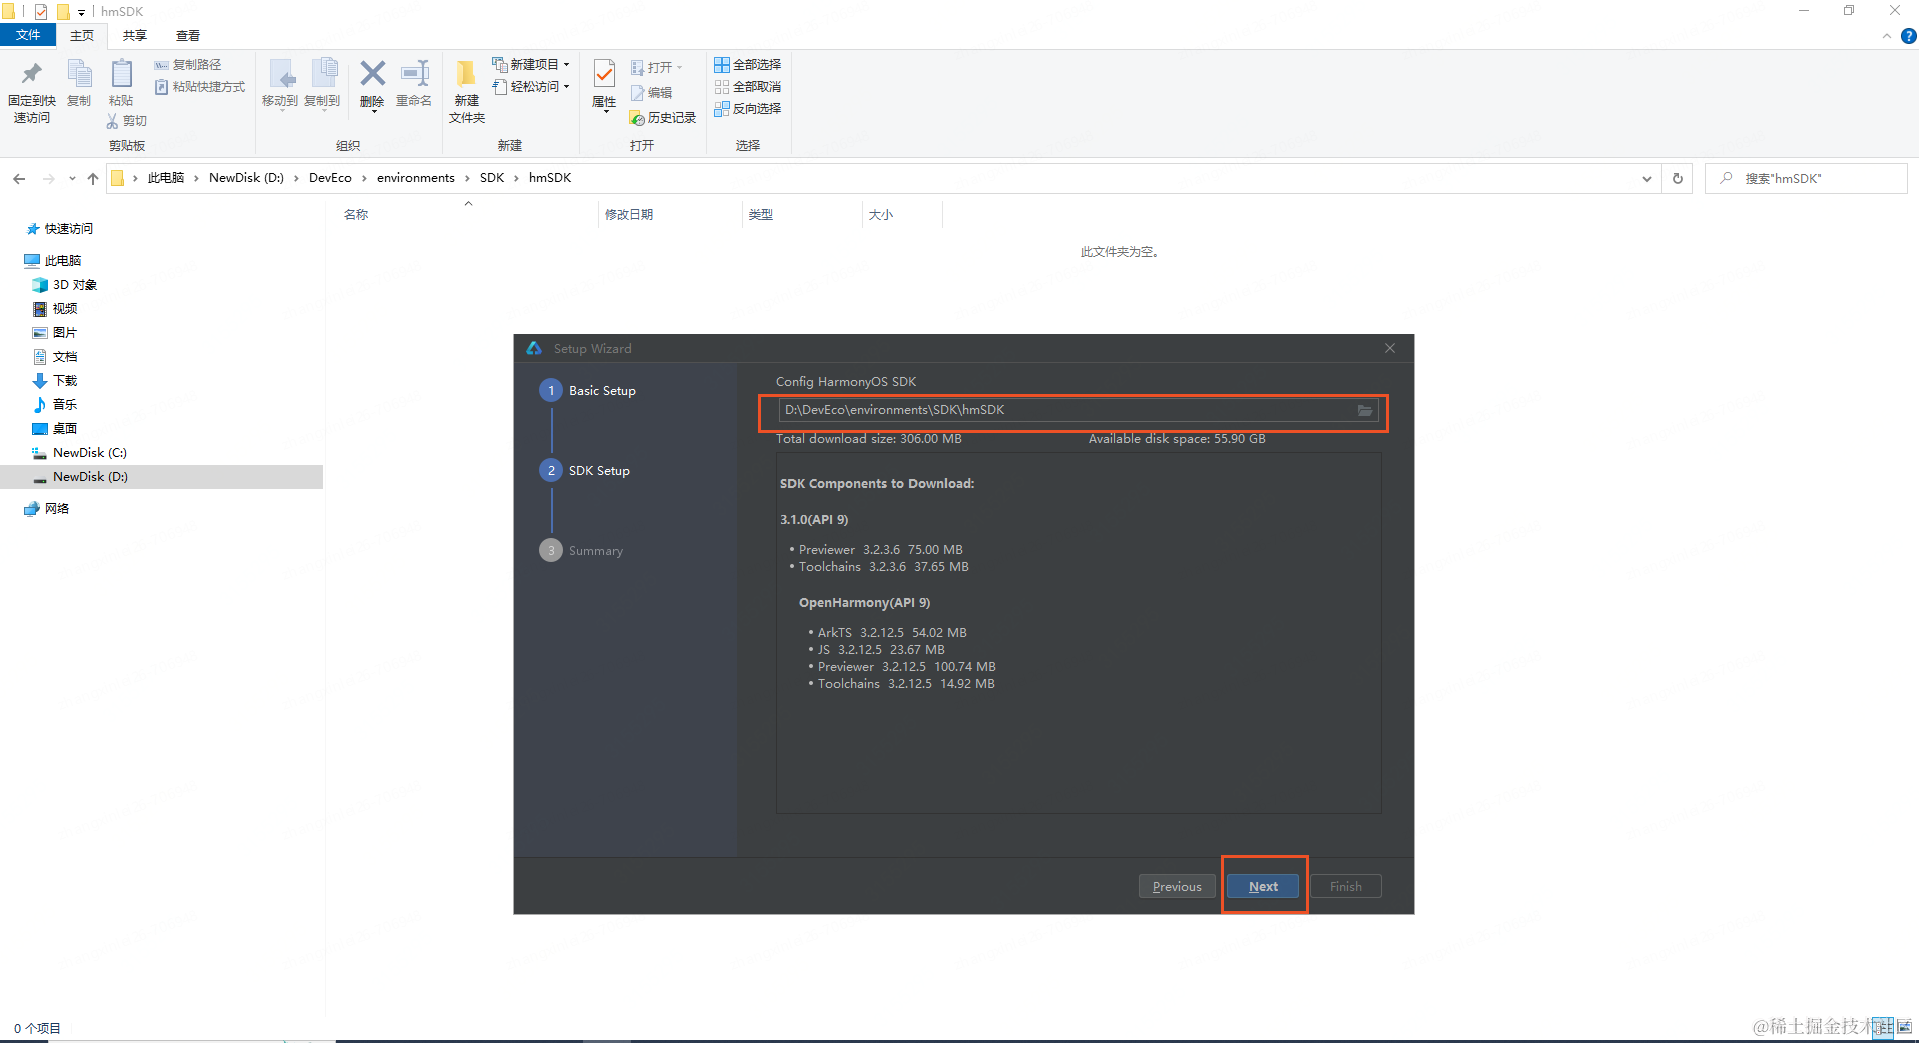
Task: Click the Back arrow in Explorer
Action: click(x=19, y=178)
